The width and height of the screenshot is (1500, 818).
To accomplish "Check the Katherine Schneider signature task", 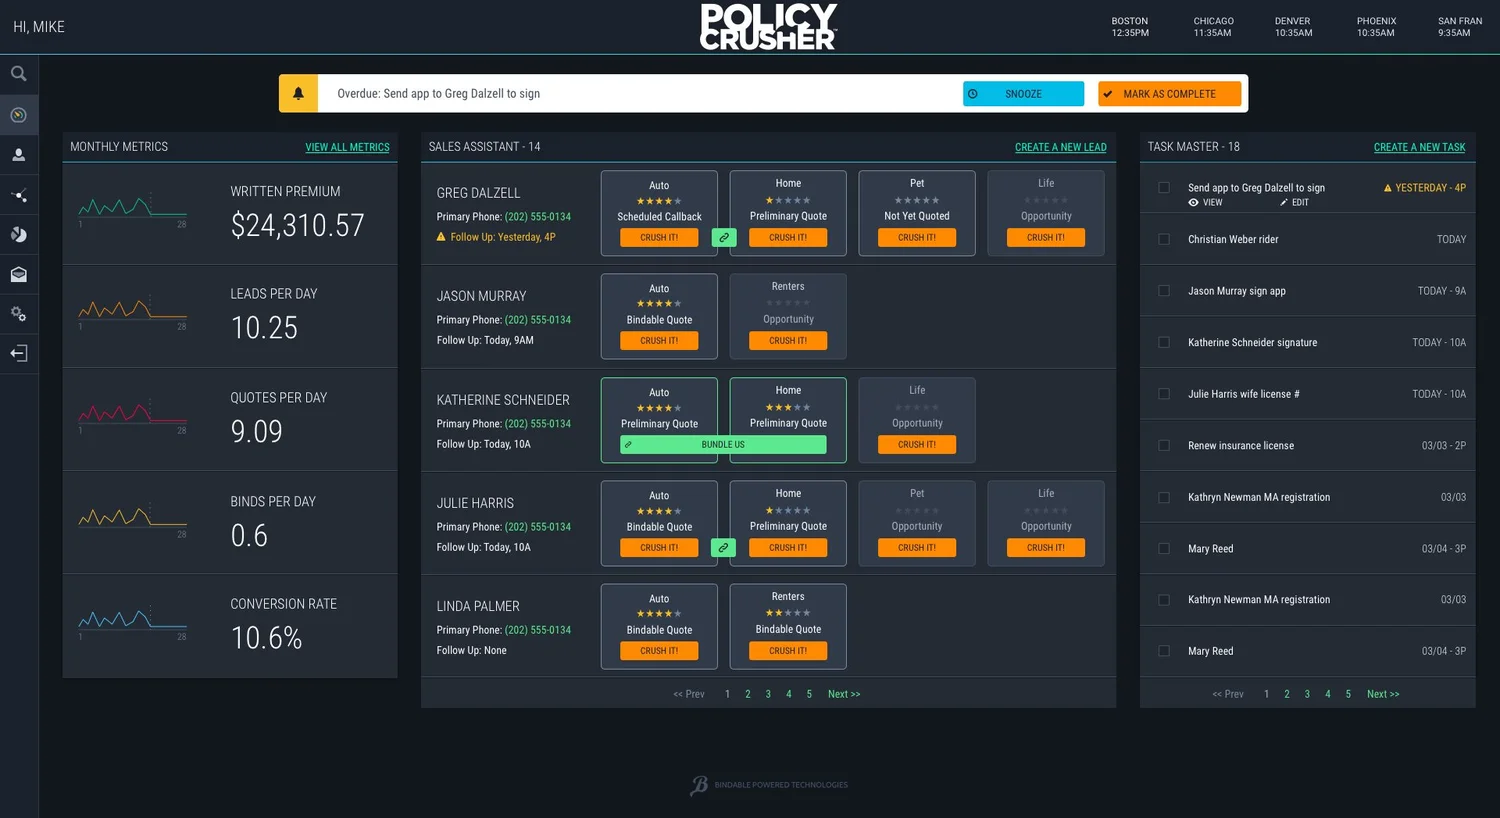I will click(x=1164, y=342).
